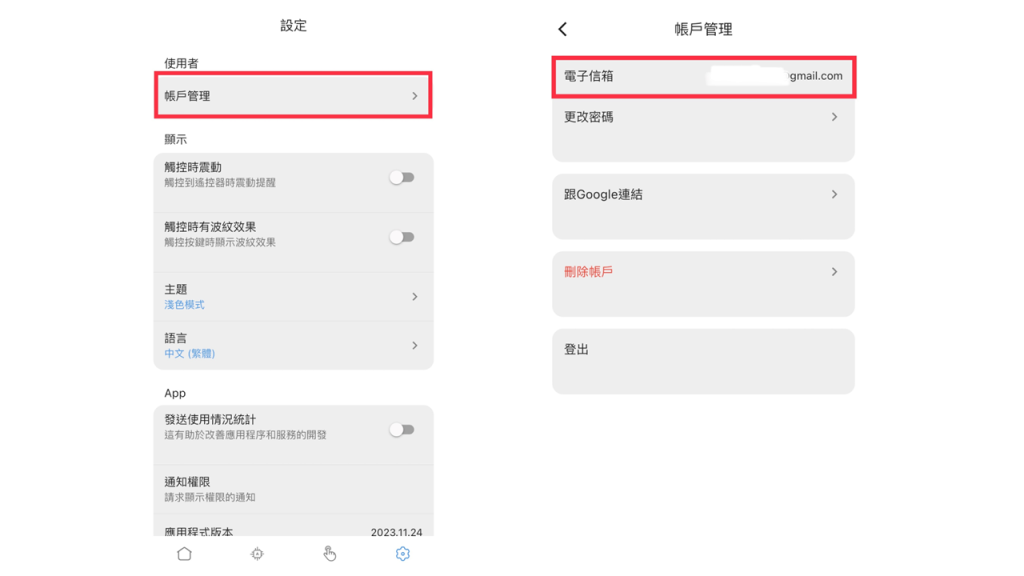
Task: Open the 跟Google連結 row chevron
Action: pyautogui.click(x=834, y=195)
